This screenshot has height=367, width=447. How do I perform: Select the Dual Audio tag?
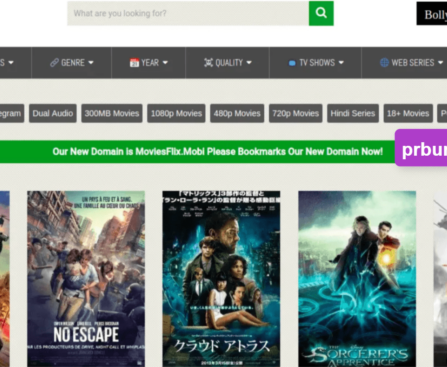point(53,113)
